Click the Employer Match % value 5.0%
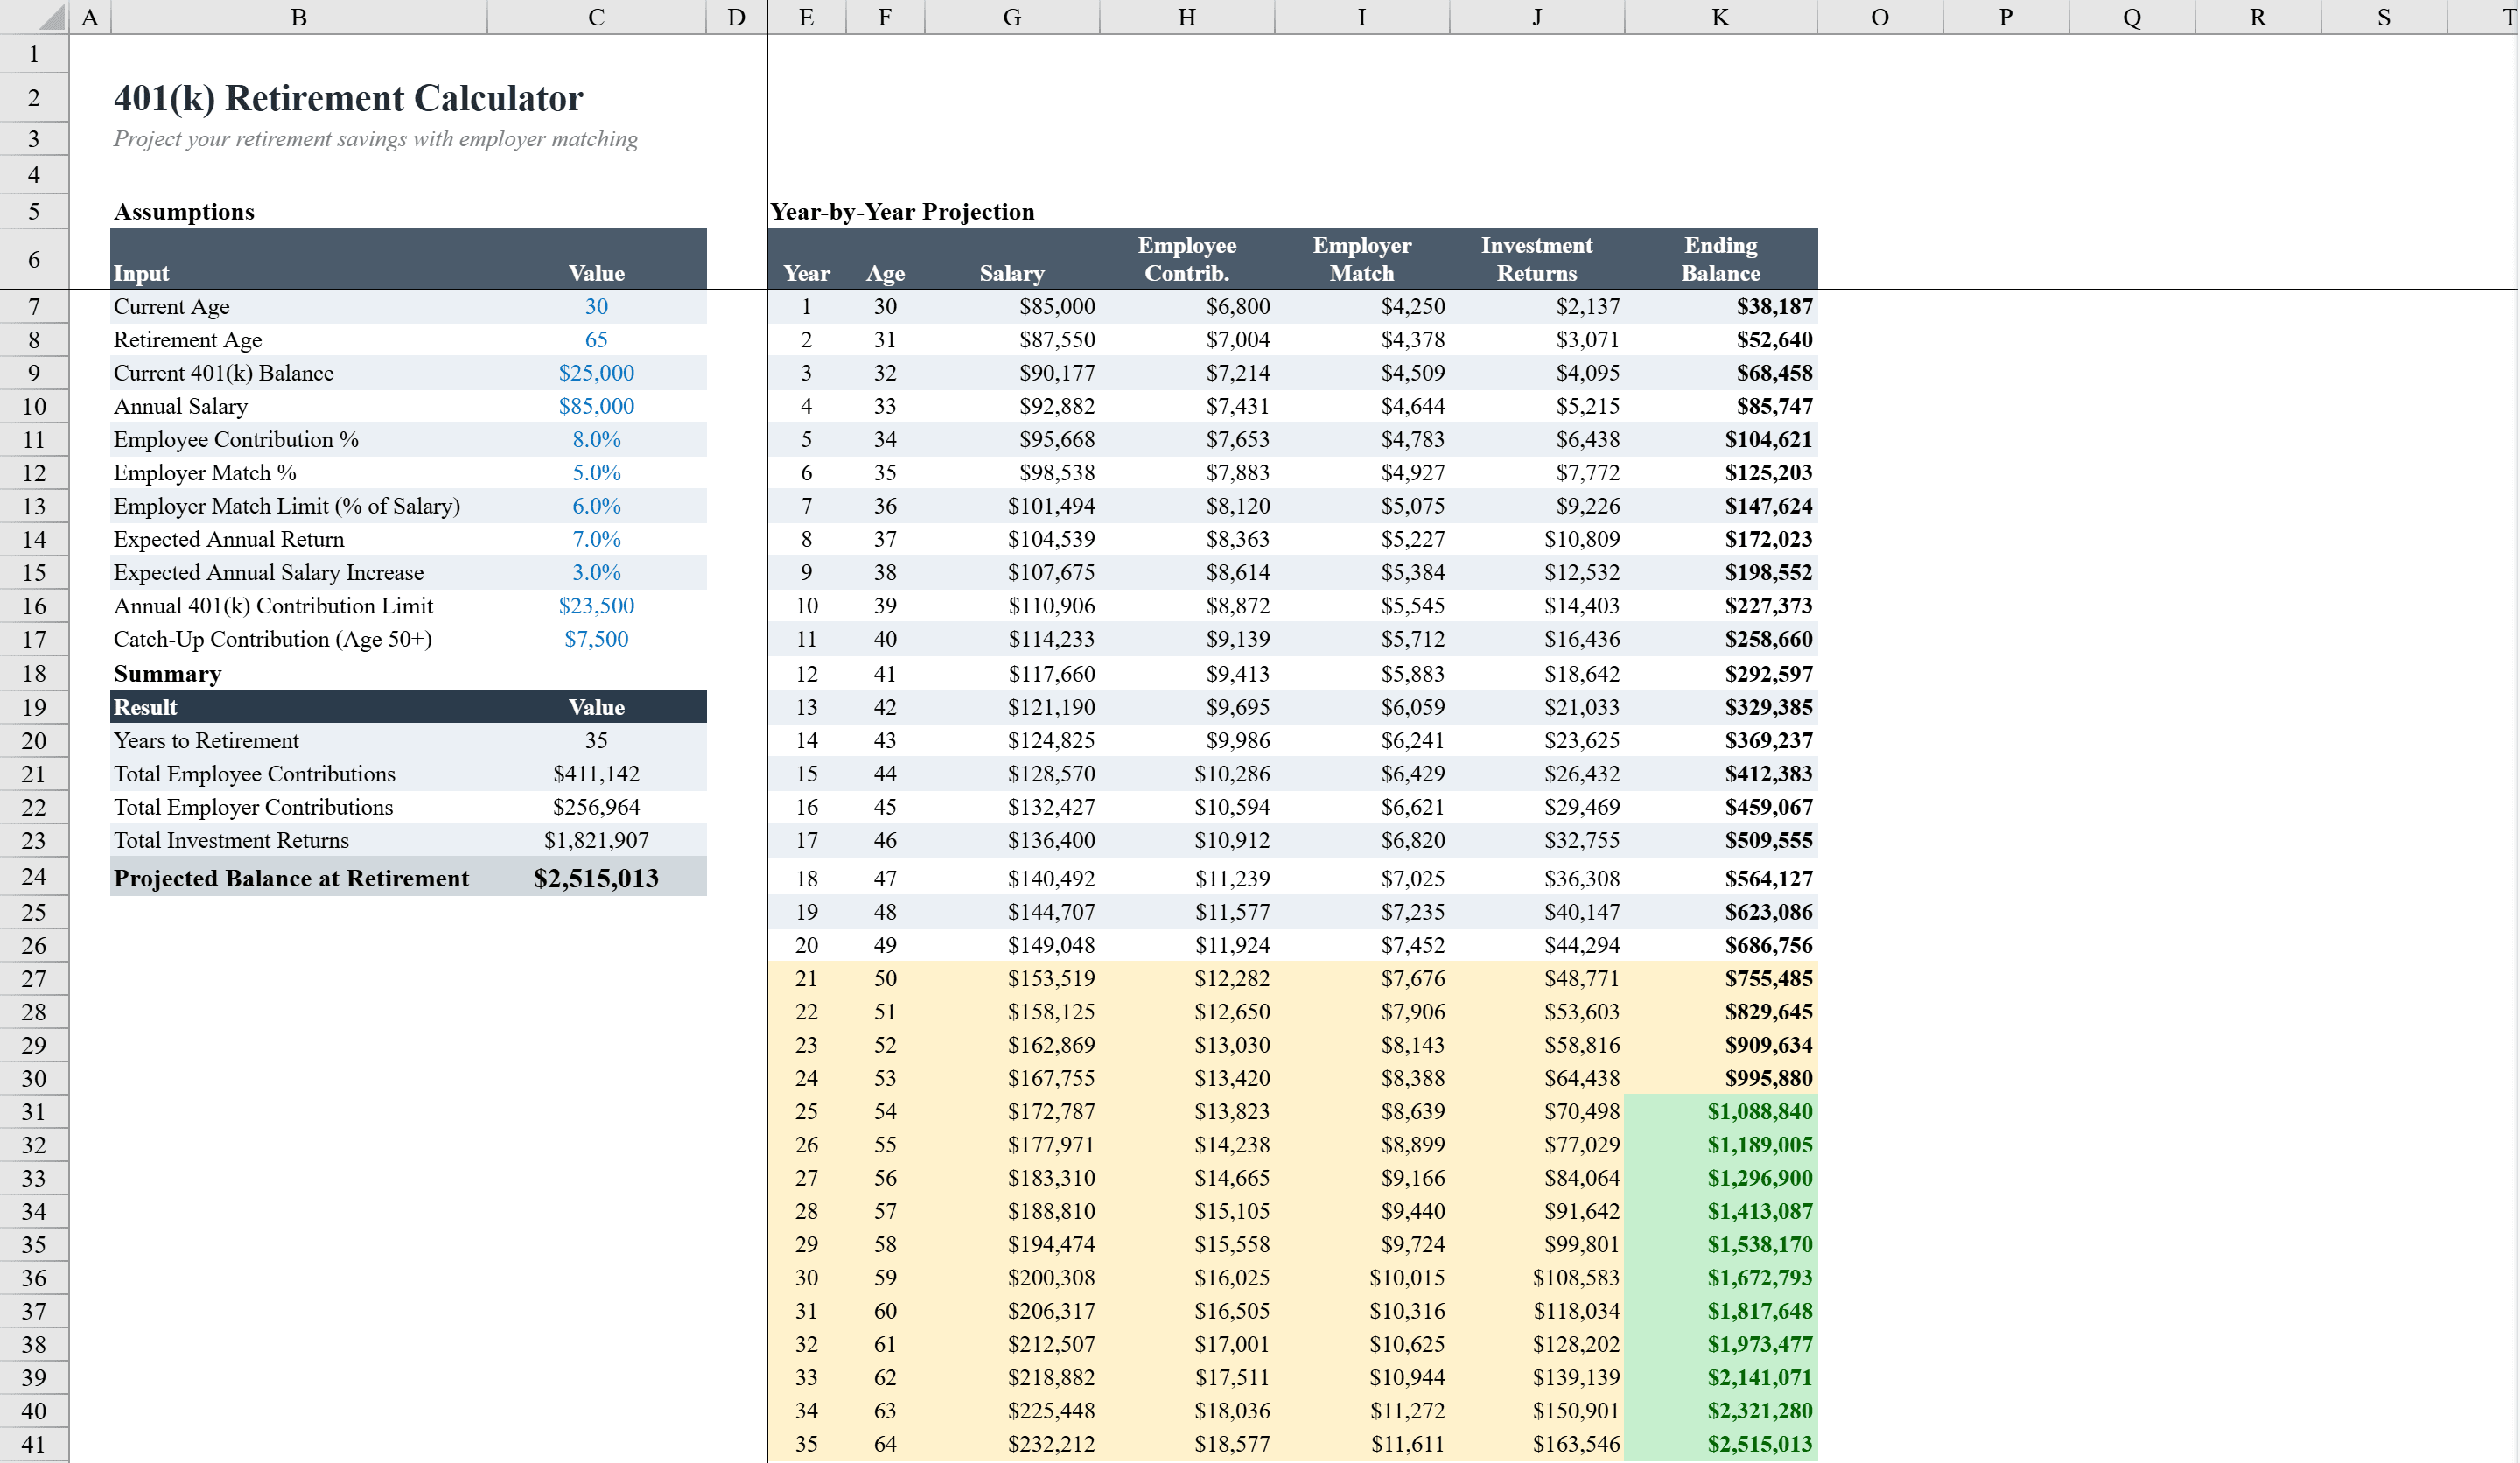Image resolution: width=2520 pixels, height=1463 pixels. pyautogui.click(x=596, y=472)
